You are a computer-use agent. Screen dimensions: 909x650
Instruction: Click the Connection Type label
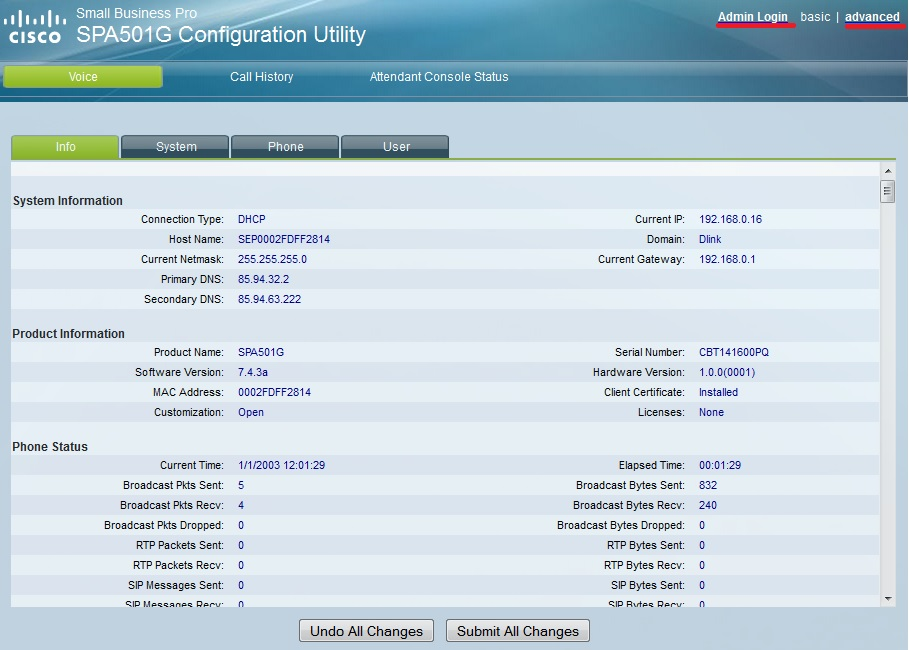pos(182,219)
